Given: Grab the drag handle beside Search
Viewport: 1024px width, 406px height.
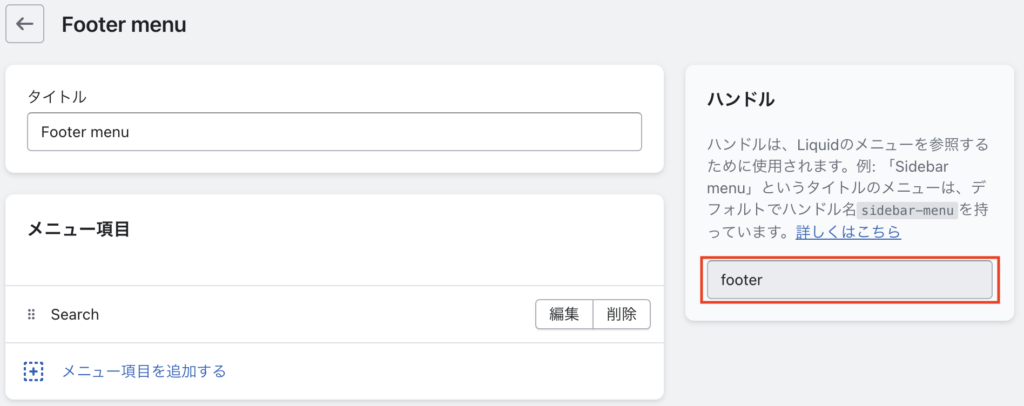Looking at the screenshot, I should click(x=31, y=315).
